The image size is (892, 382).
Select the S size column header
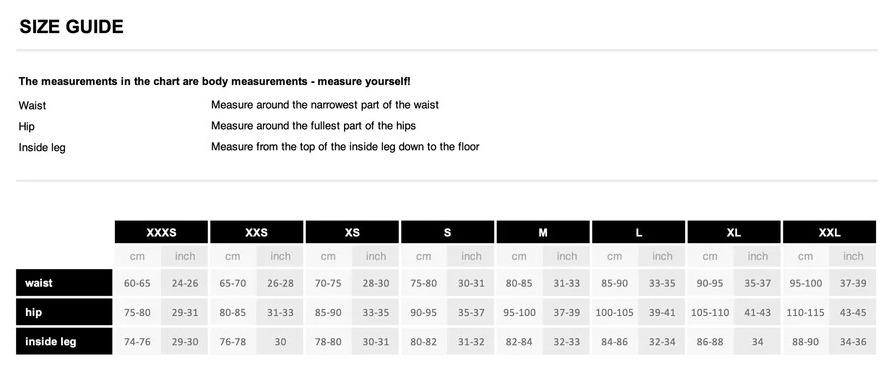click(x=448, y=232)
